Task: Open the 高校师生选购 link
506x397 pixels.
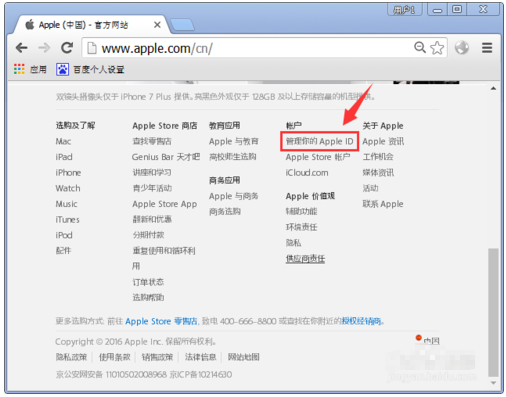Action: 233,157
